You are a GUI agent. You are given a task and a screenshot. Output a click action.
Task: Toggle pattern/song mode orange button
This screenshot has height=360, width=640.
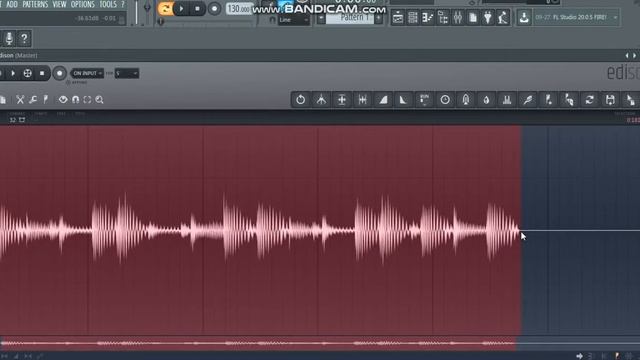point(166,9)
